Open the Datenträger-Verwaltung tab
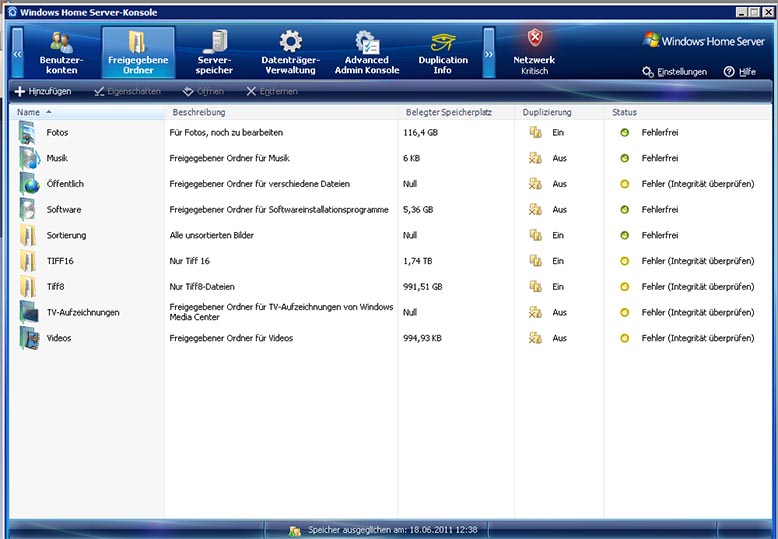This screenshot has width=778, height=539. point(291,53)
